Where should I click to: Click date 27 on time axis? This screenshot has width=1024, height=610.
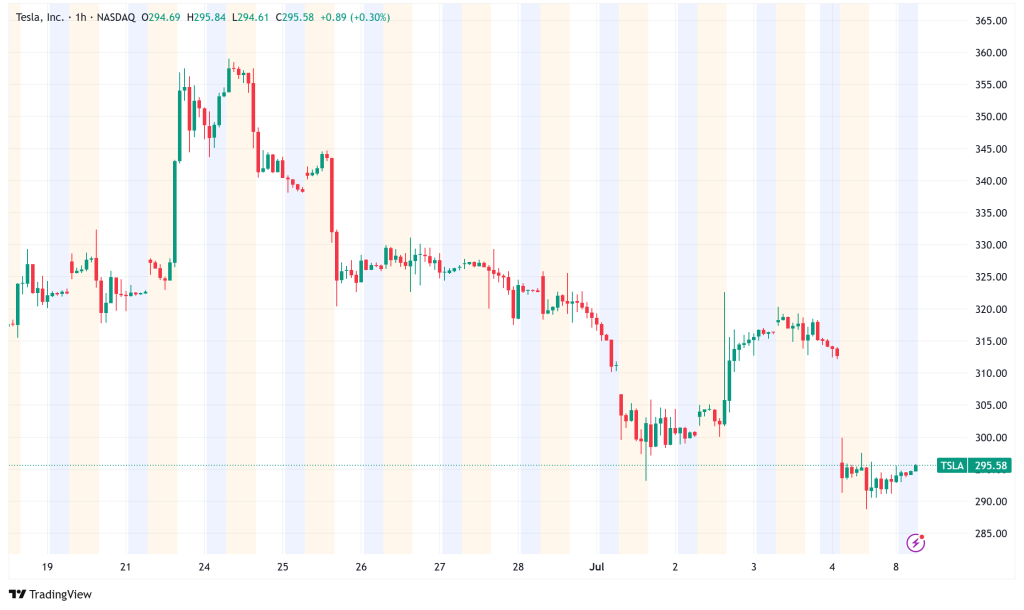pos(440,567)
